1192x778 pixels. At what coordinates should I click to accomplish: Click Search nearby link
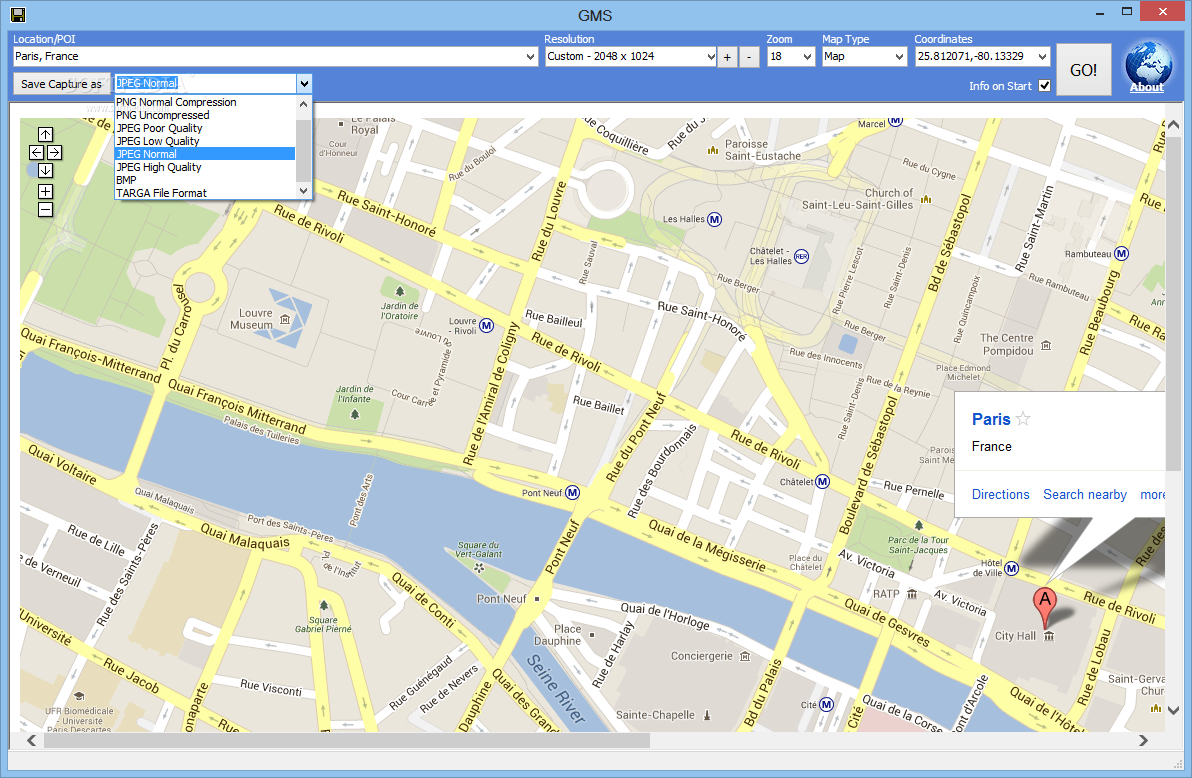tap(1085, 494)
